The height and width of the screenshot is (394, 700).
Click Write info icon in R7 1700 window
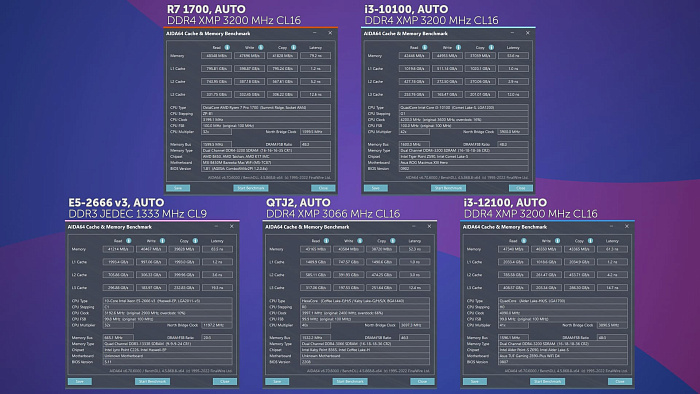[261, 47]
